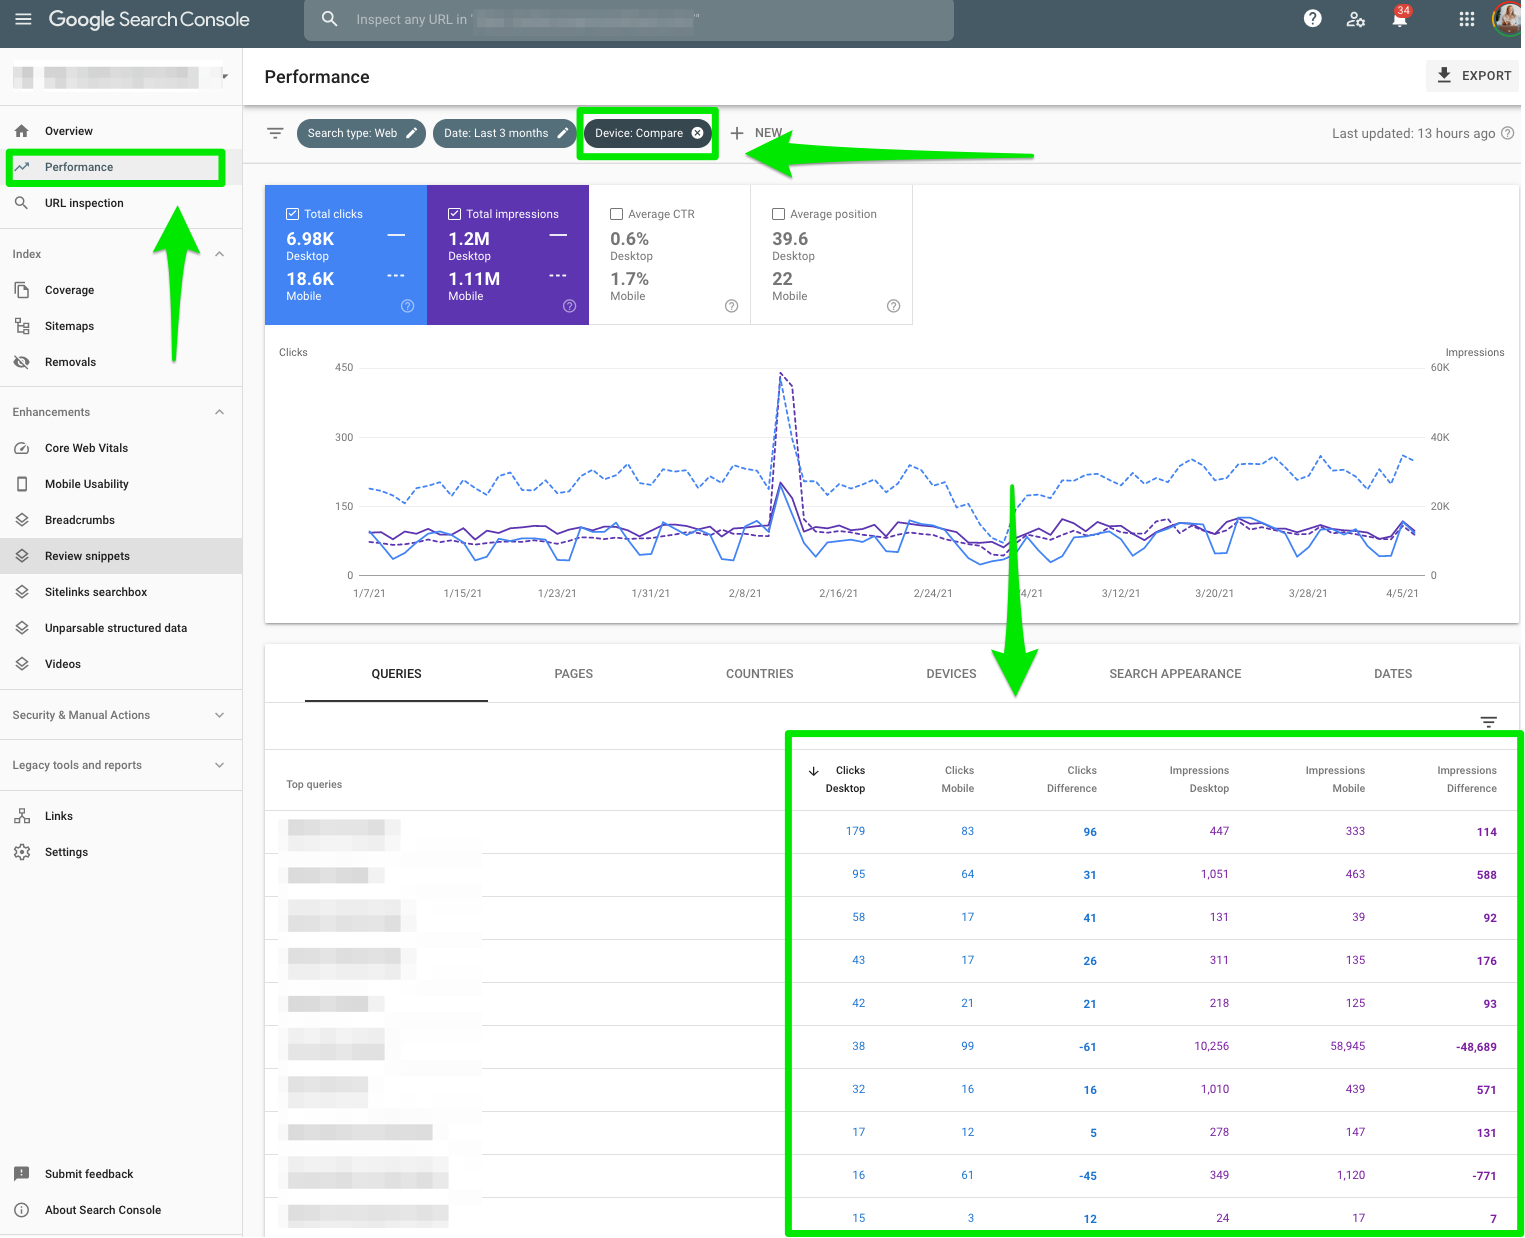Screen dimensions: 1525x1238
Task: Sort by Impressions Mobile column header
Action: pyautogui.click(x=1335, y=779)
